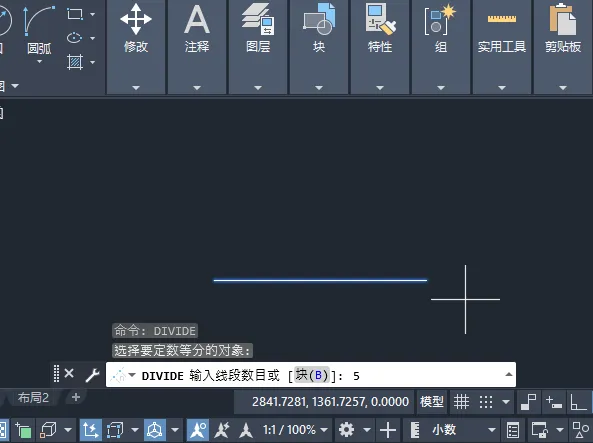Expand the ellipse tool dropdown arrow
Screen dimensions: 593x443
click(93, 38)
